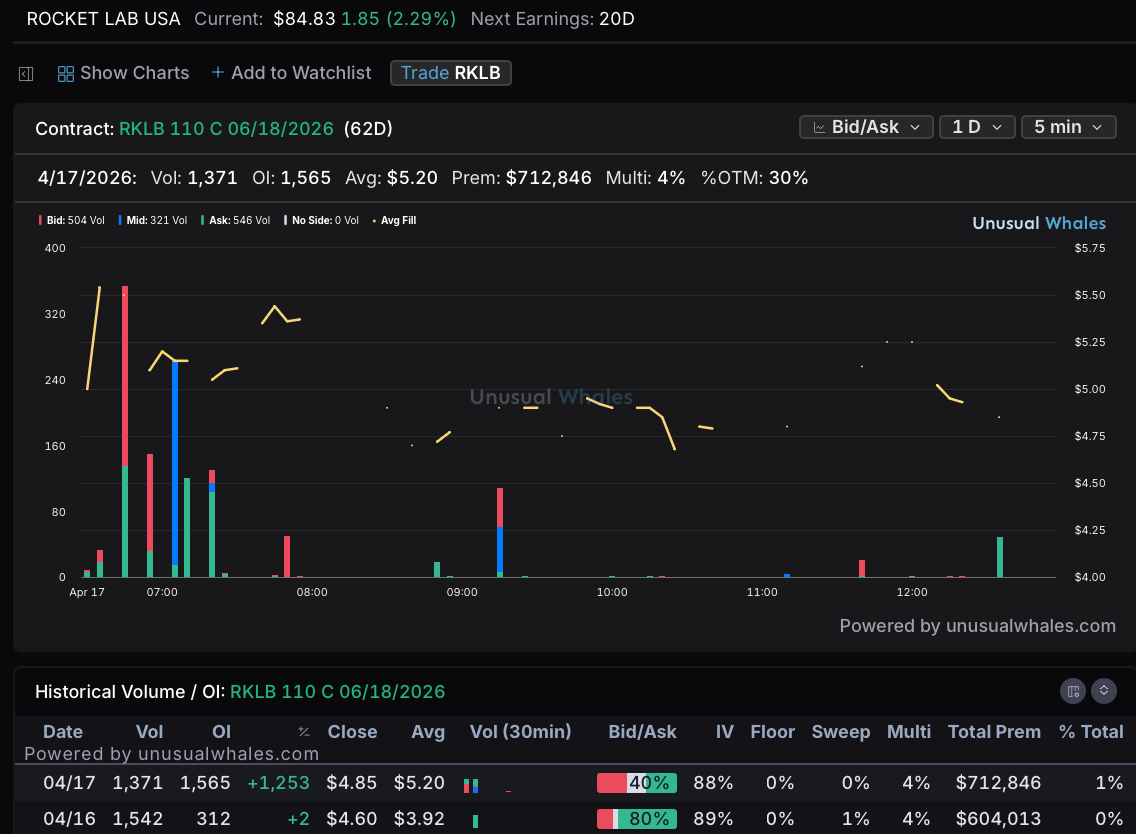Toggle the No Side volume legend series
This screenshot has width=1136, height=834.
[321, 220]
